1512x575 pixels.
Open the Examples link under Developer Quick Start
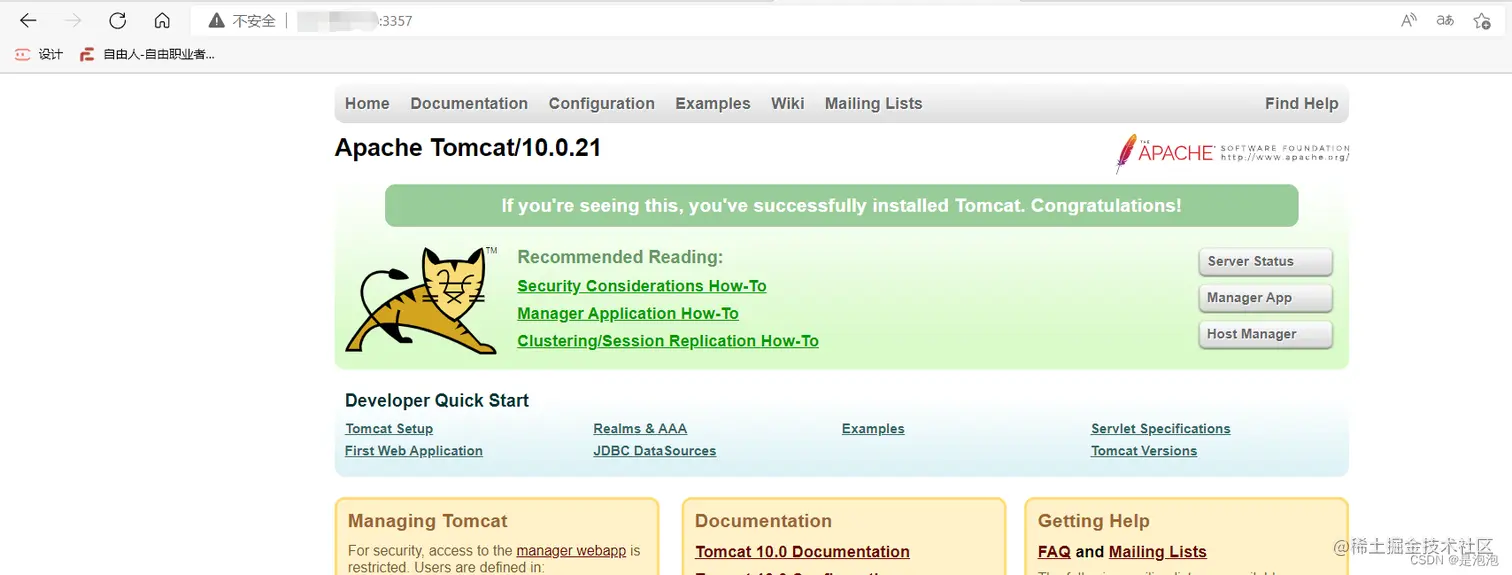pos(873,429)
